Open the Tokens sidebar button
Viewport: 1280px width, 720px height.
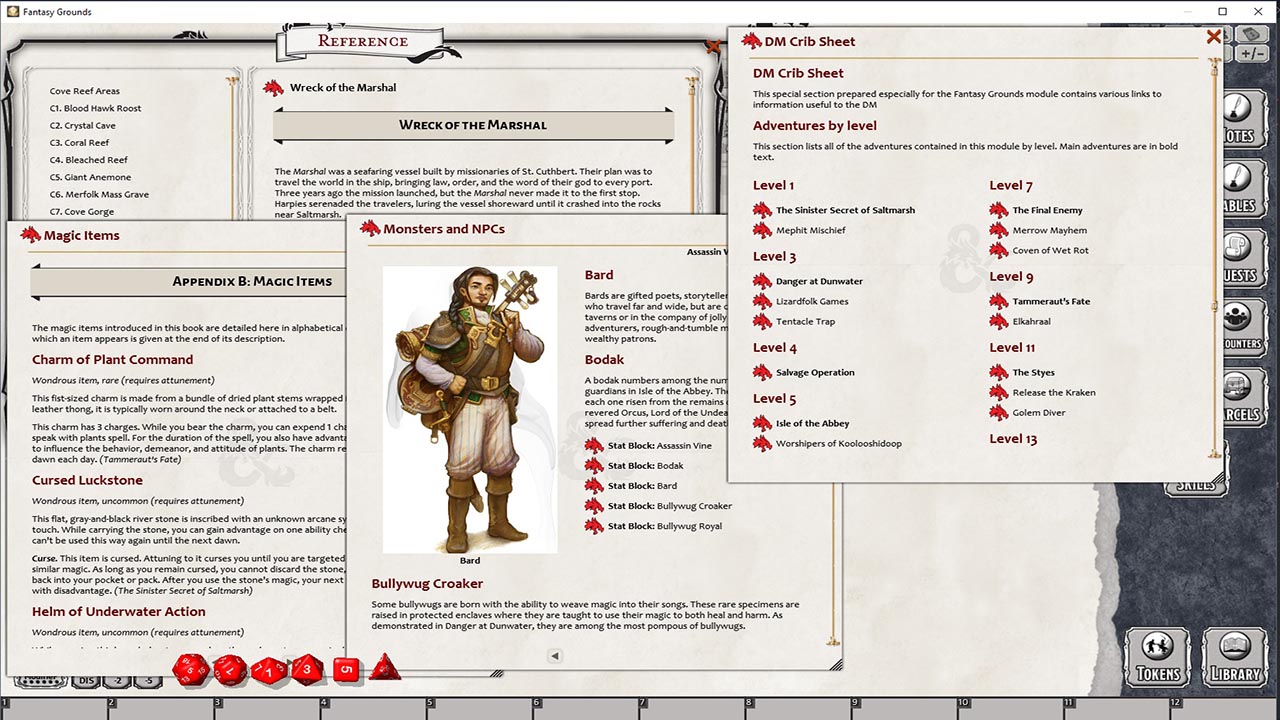[1158, 658]
